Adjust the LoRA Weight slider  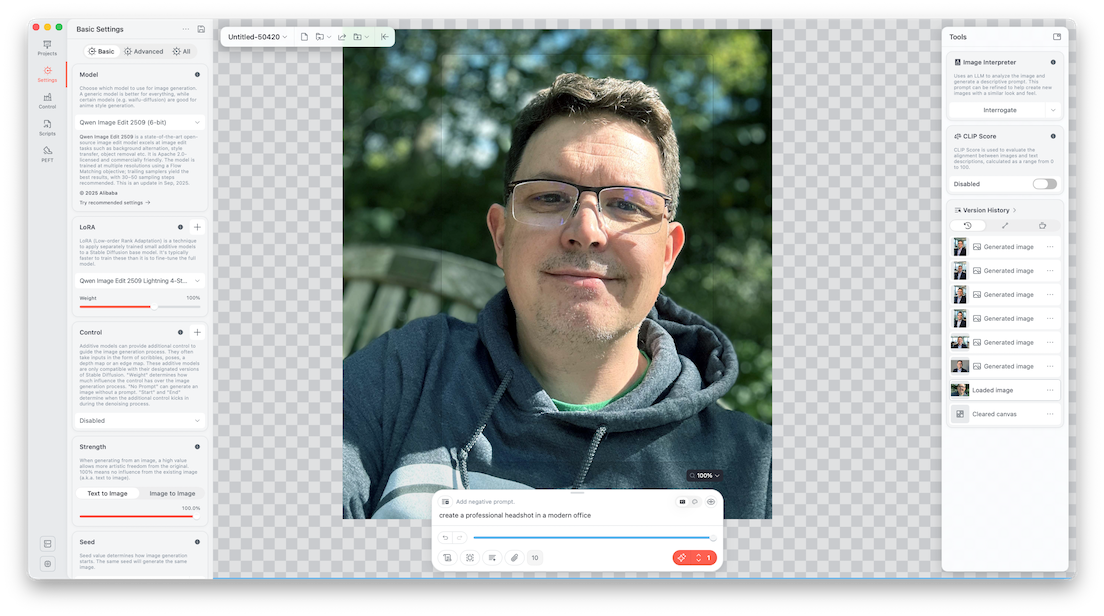[x=152, y=307]
